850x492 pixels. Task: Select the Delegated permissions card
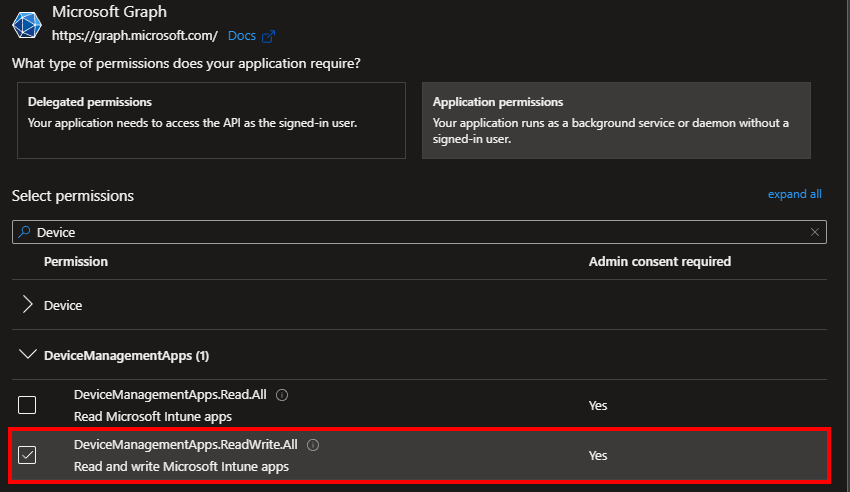pyautogui.click(x=211, y=120)
